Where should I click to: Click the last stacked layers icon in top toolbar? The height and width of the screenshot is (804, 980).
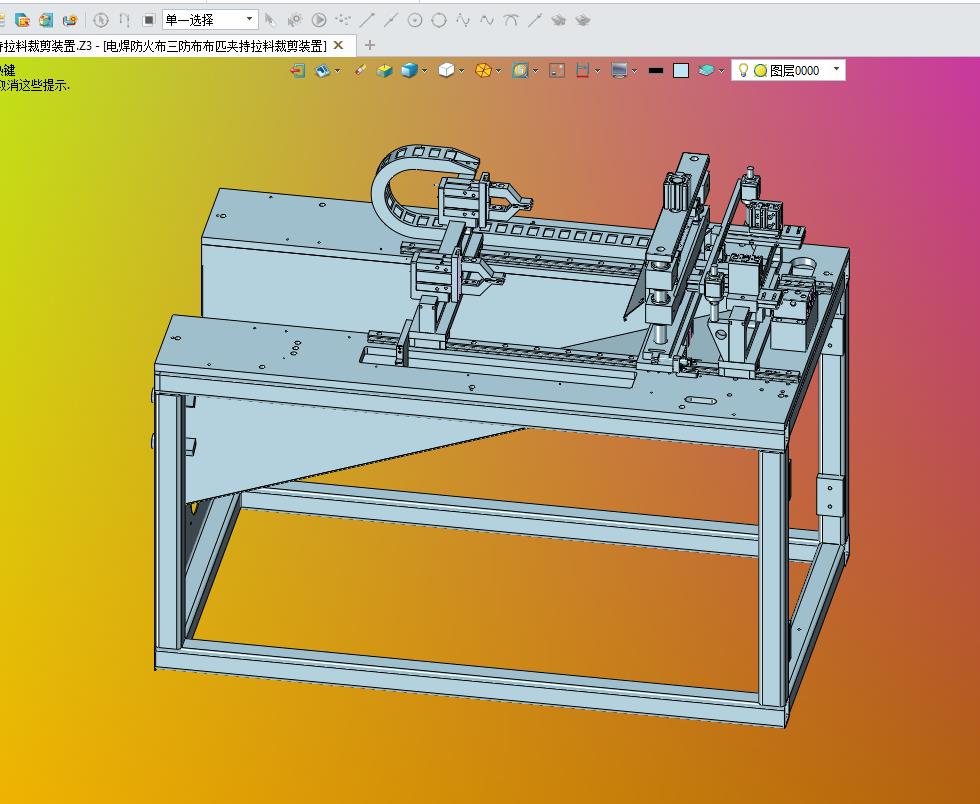(582, 20)
